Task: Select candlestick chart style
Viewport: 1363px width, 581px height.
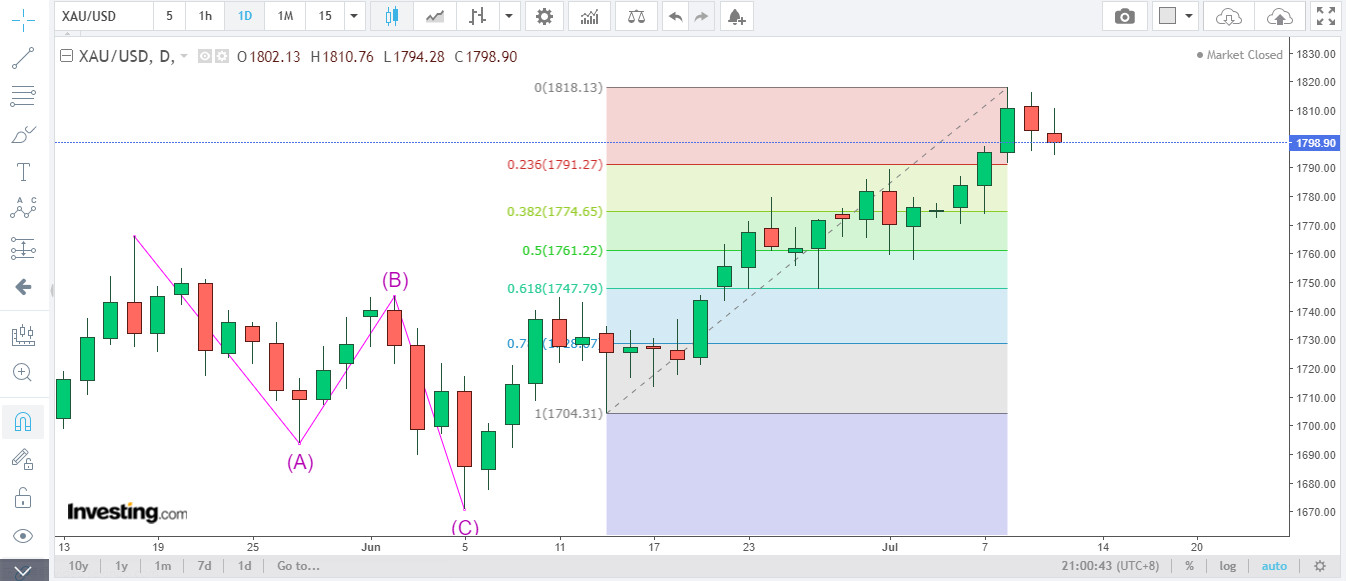Action: (391, 16)
